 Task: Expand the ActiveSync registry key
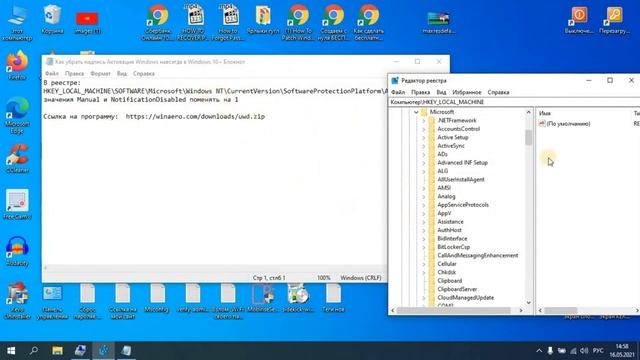point(424,146)
